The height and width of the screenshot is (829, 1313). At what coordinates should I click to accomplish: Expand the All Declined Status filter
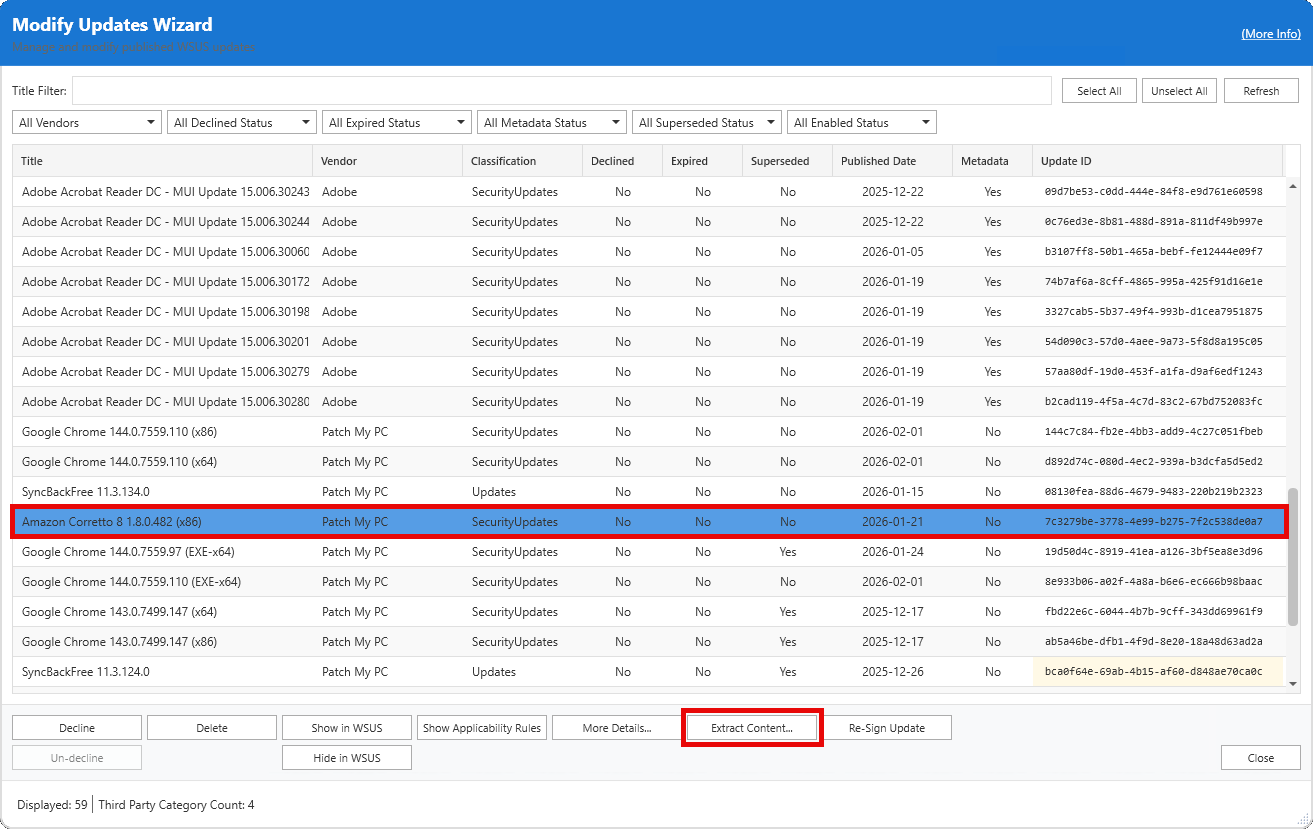(x=241, y=123)
